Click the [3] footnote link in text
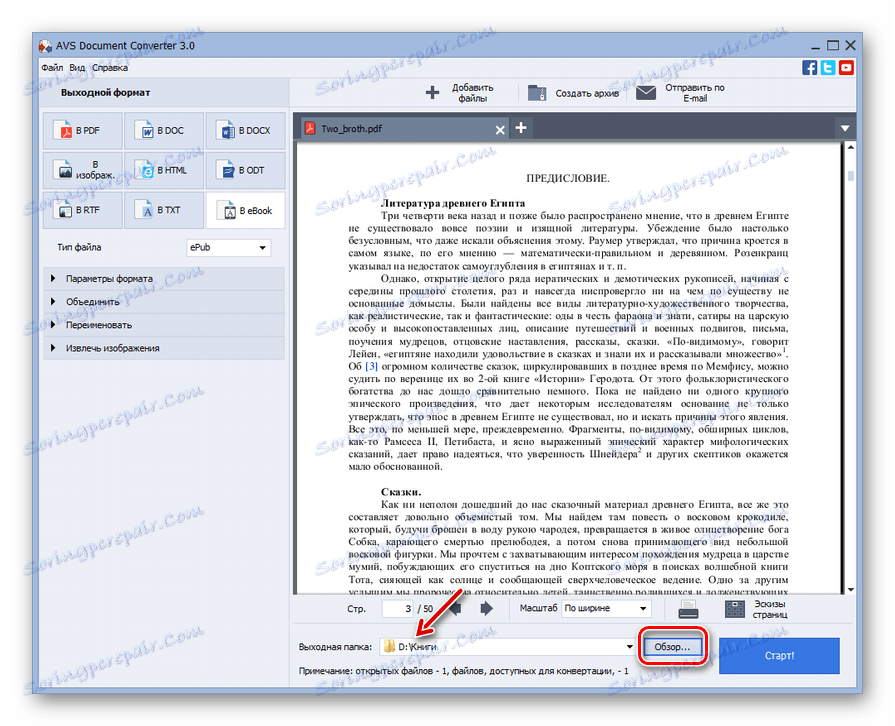The height and width of the screenshot is (726, 895). click(372, 366)
